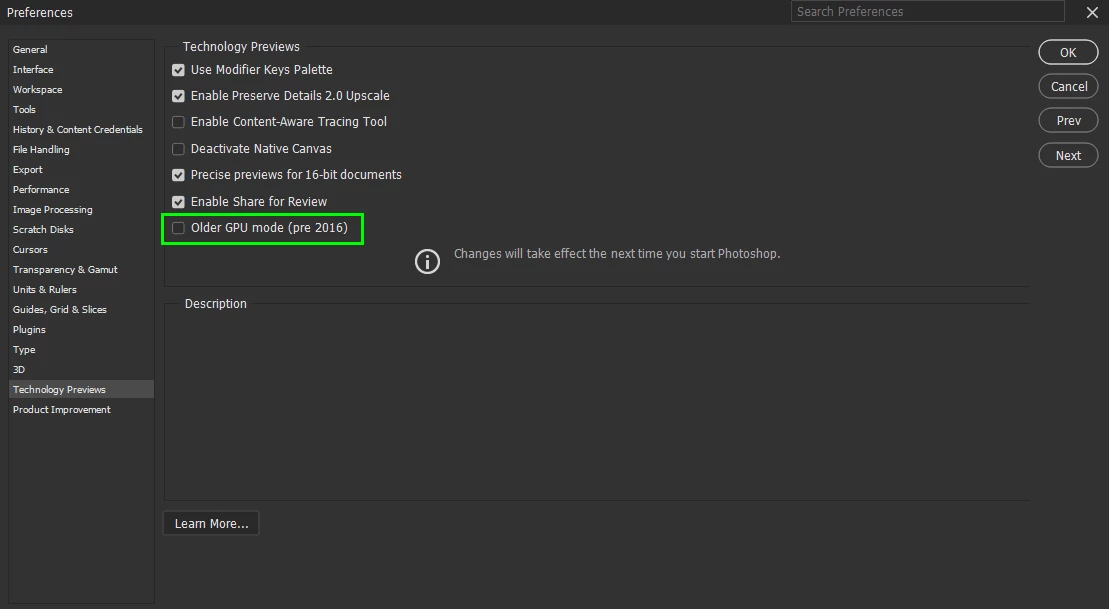Advance with the Next button
Screen dimensions: 1109x609
coord(1068,156)
